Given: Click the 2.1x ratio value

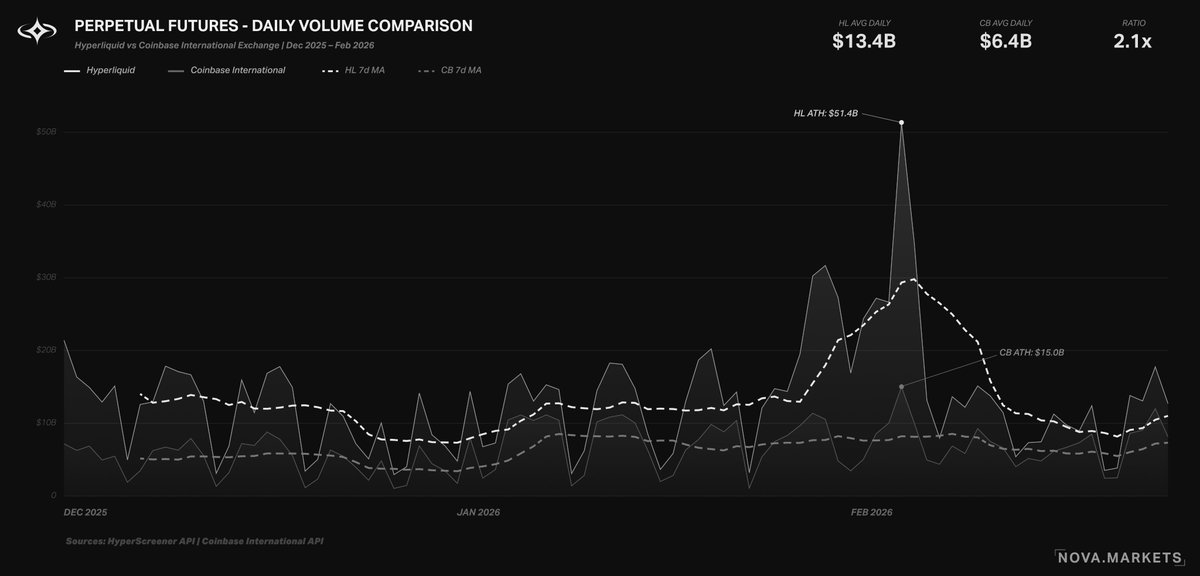Looking at the screenshot, I should coord(1134,41).
